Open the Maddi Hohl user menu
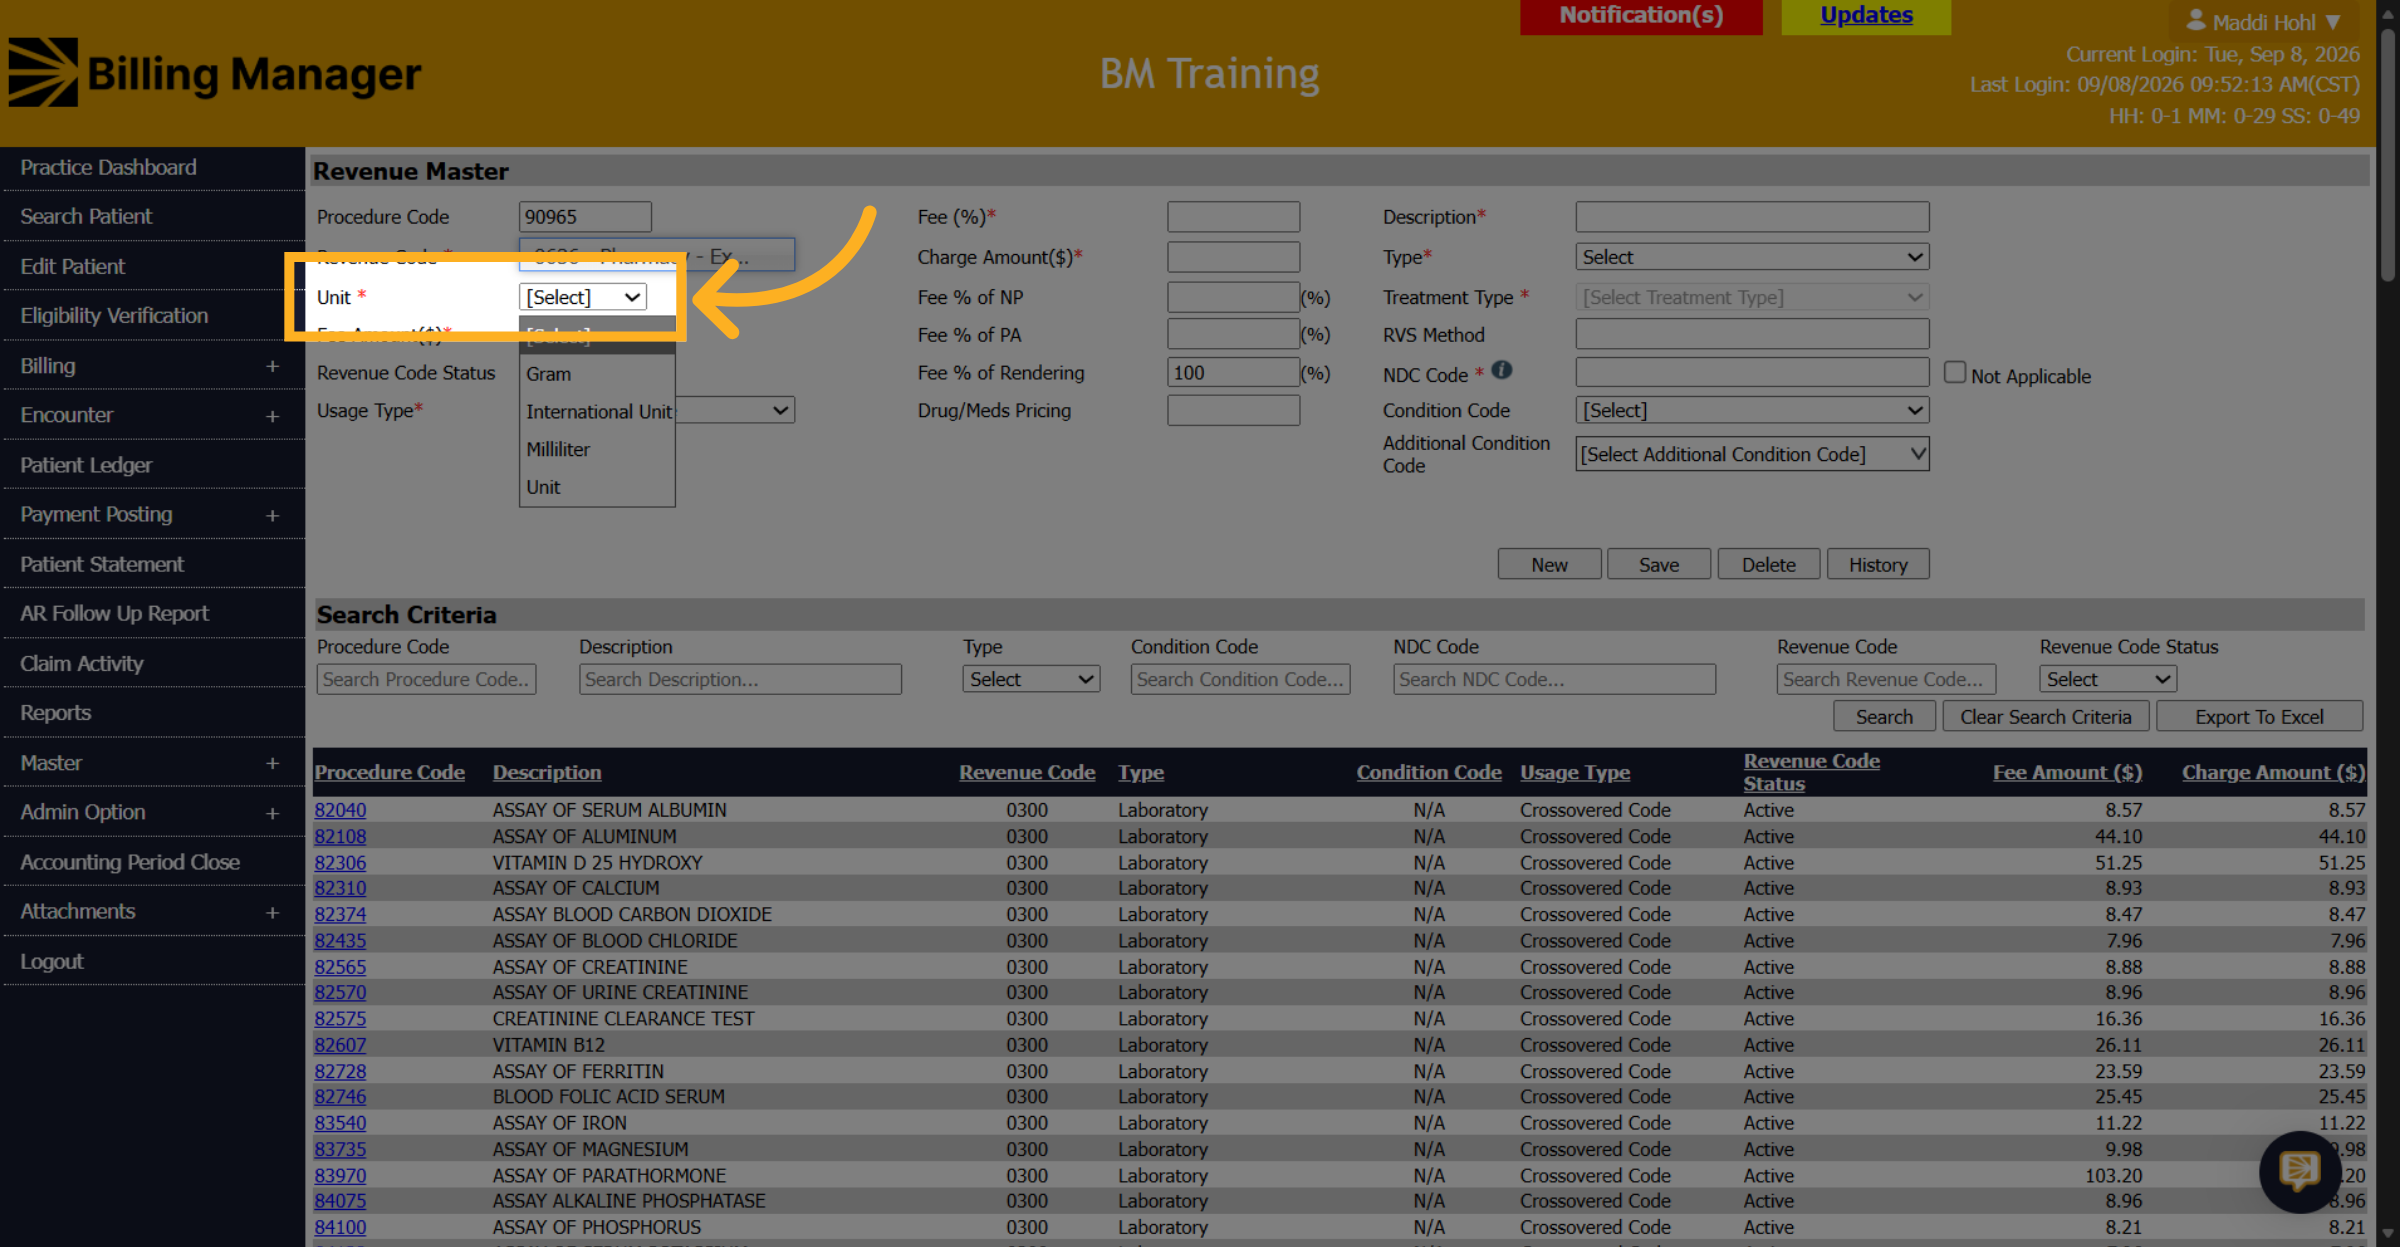Screen dimensions: 2400x1247 point(2264,21)
